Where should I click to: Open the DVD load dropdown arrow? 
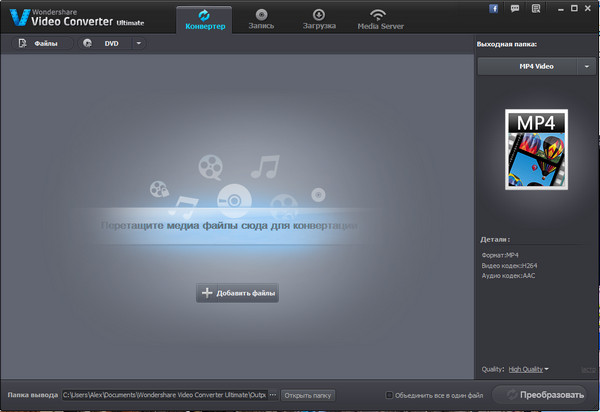pos(138,43)
